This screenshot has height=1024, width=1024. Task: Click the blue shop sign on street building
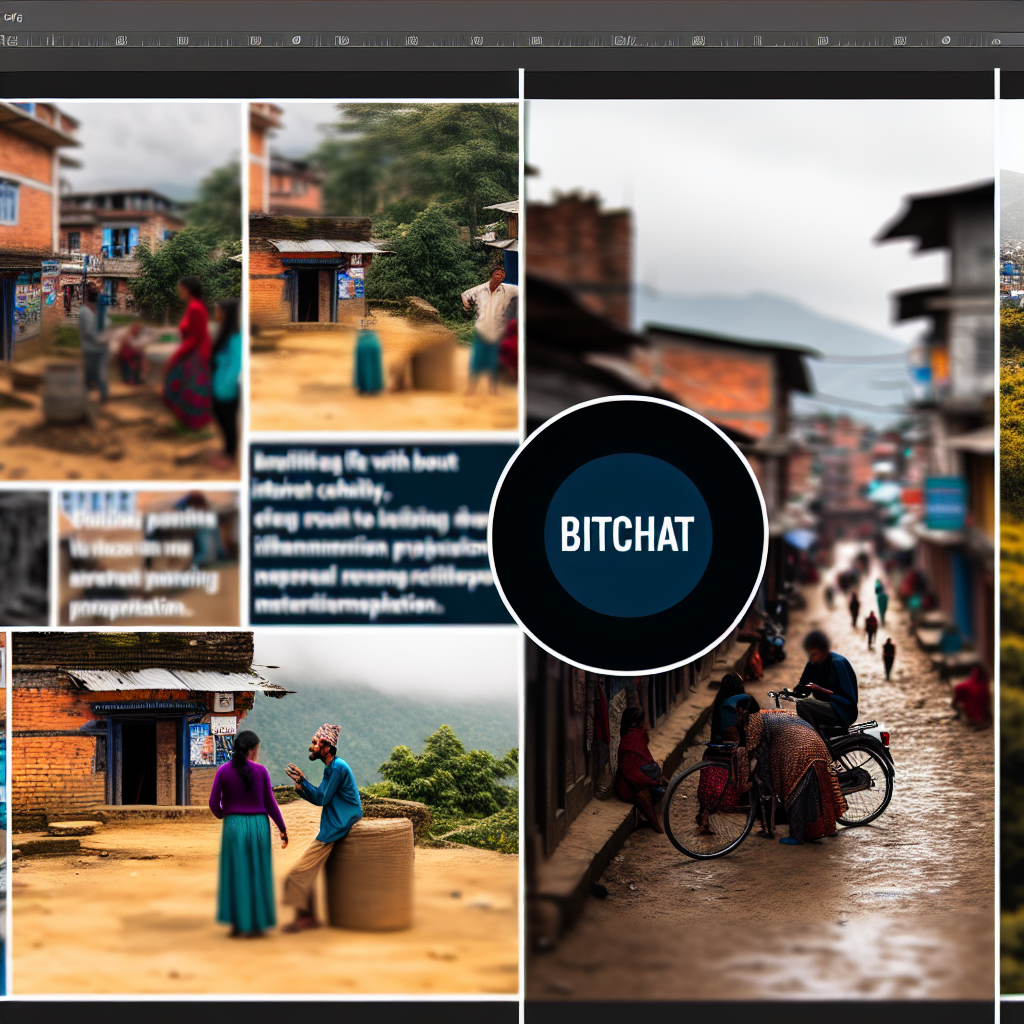[944, 503]
